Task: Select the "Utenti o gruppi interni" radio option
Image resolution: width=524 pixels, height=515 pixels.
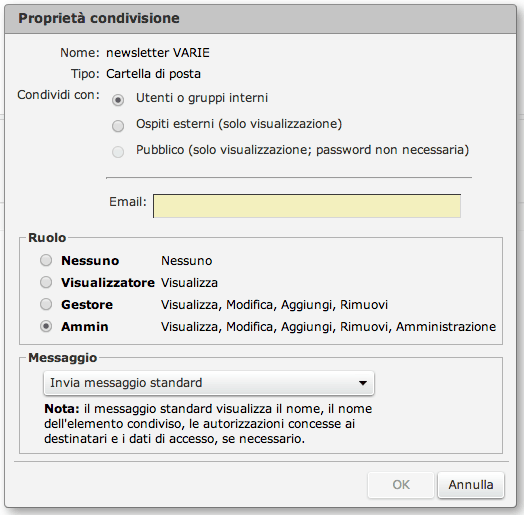Action: point(118,100)
